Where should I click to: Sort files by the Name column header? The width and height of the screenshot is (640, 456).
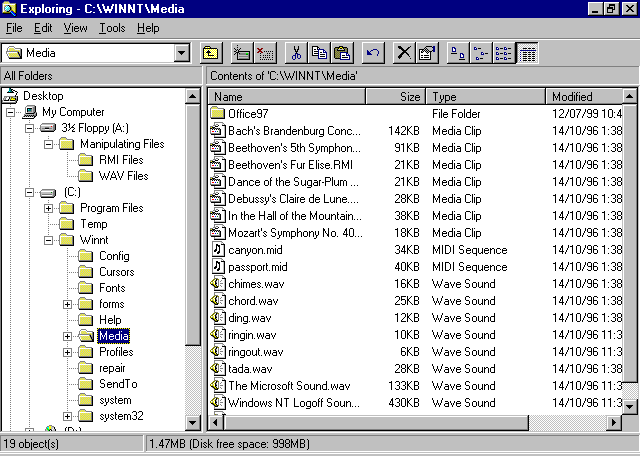click(287, 97)
